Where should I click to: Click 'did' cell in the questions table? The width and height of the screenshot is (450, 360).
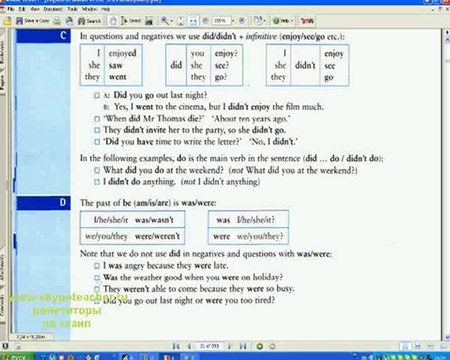click(176, 65)
